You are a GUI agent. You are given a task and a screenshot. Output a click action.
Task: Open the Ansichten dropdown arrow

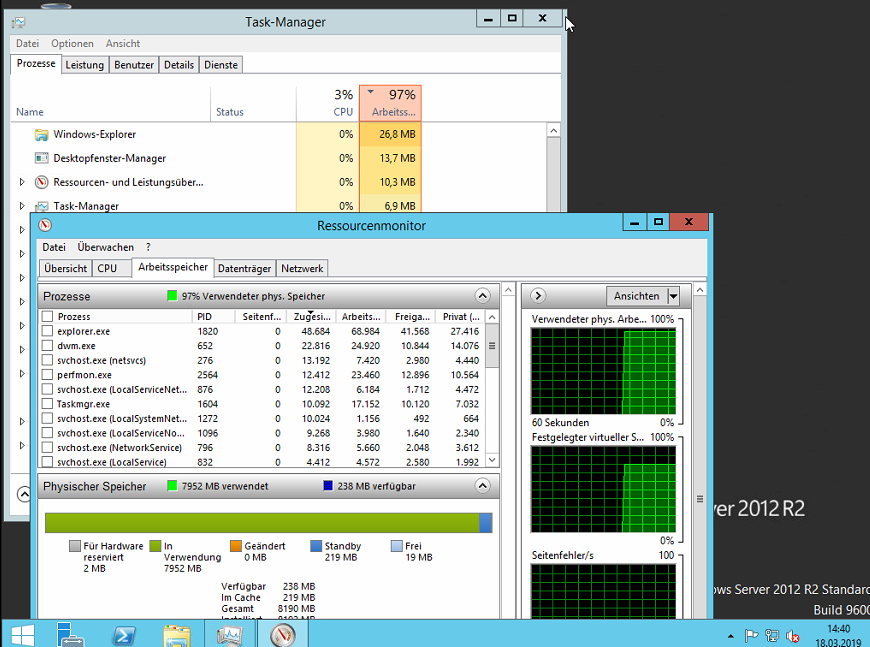673,296
